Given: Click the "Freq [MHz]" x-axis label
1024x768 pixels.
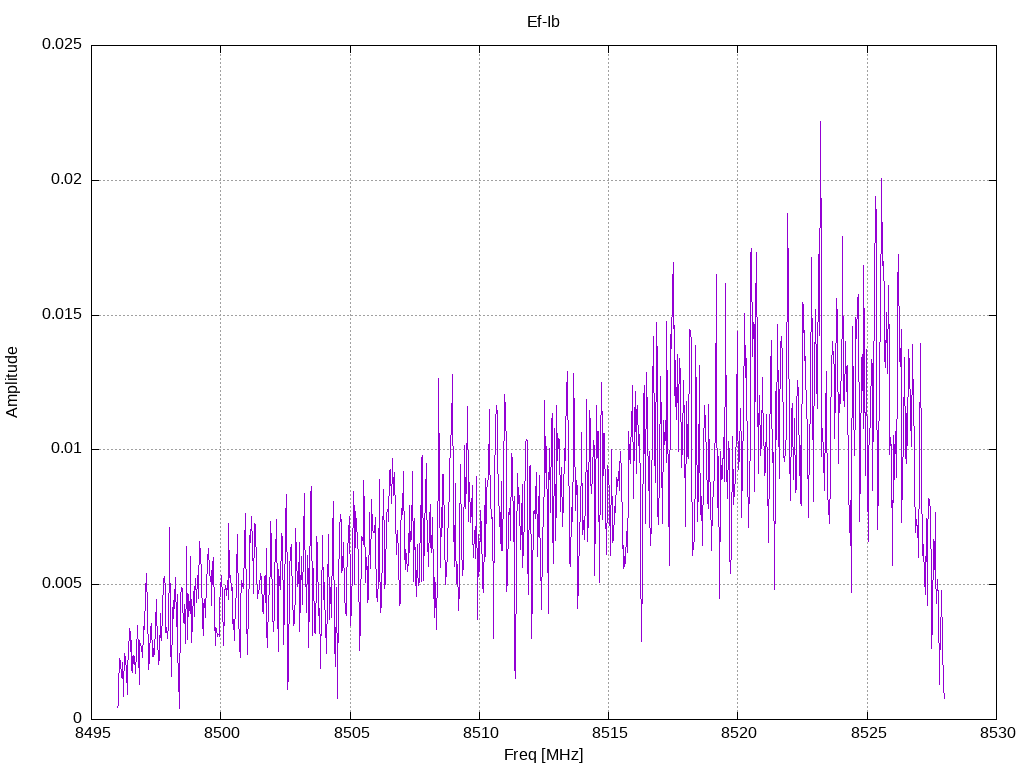Looking at the screenshot, I should click(543, 755).
